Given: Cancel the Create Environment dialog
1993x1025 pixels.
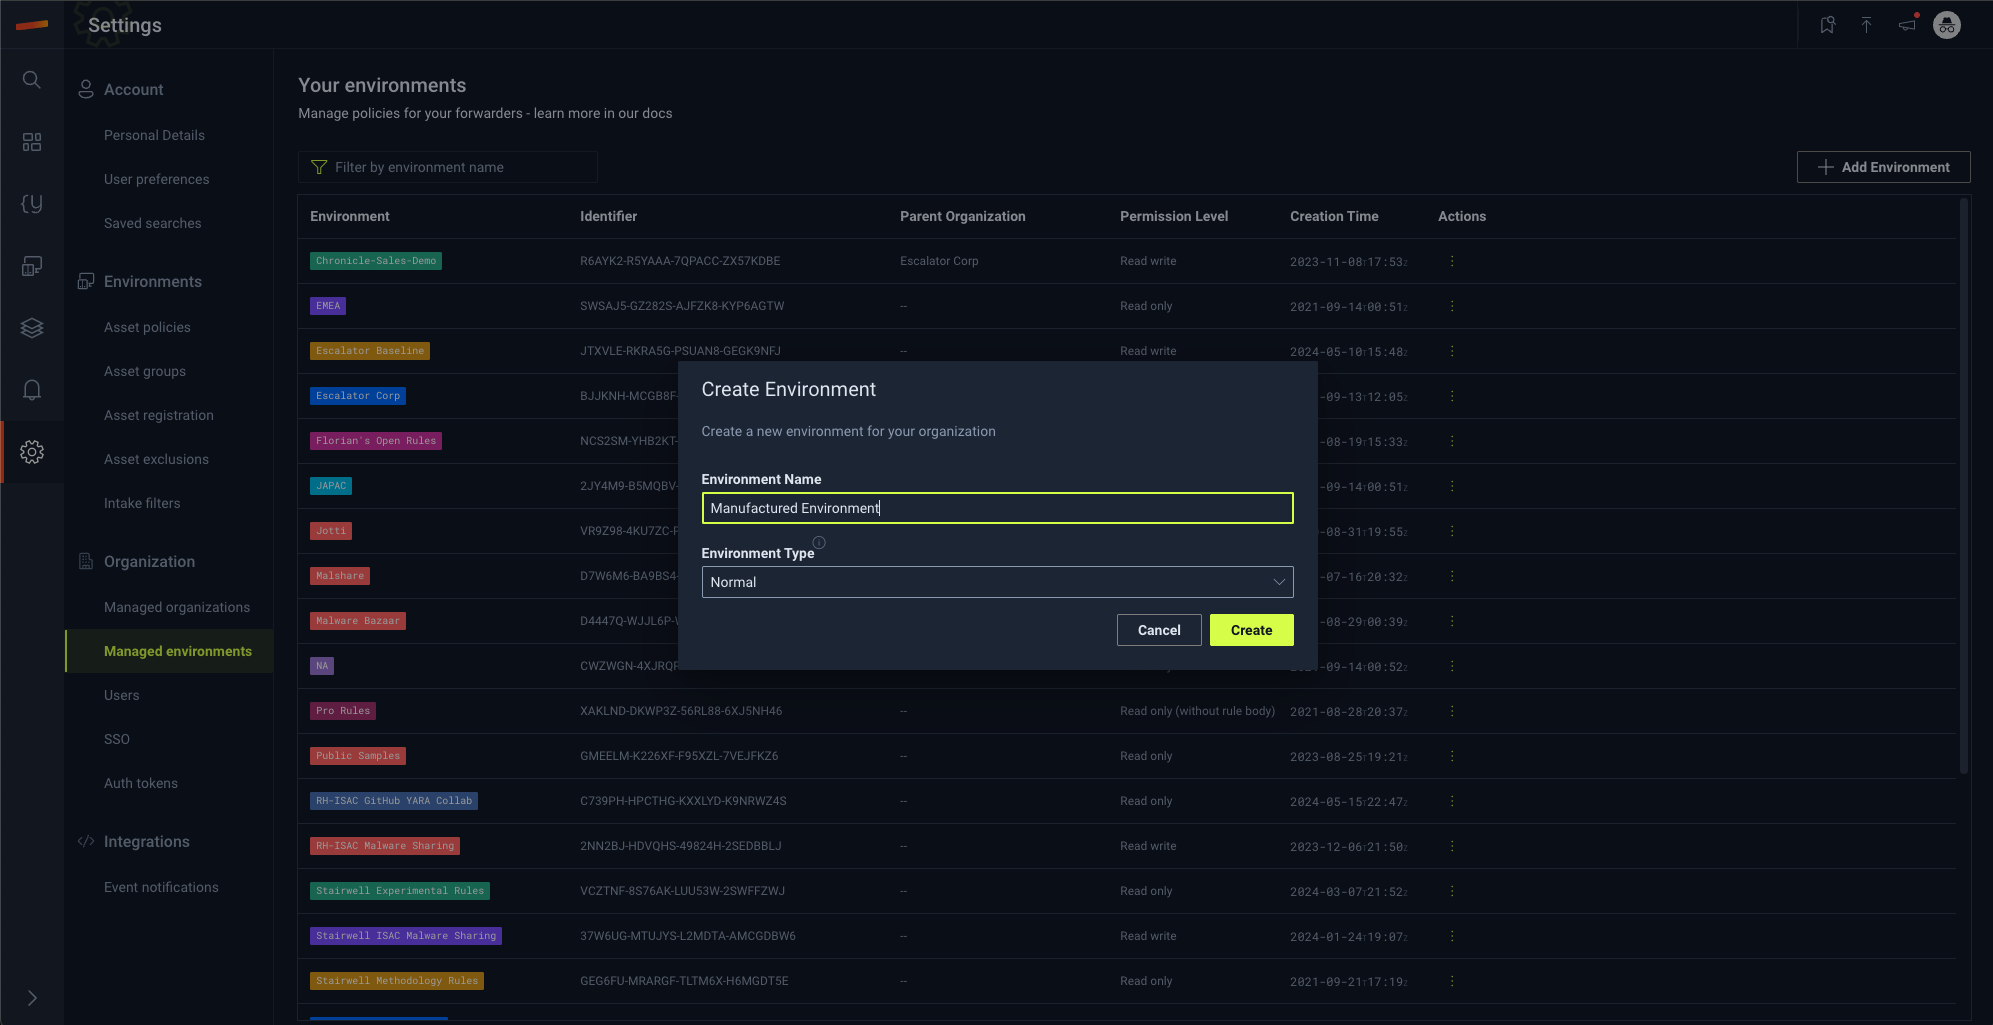Looking at the screenshot, I should (x=1159, y=630).
